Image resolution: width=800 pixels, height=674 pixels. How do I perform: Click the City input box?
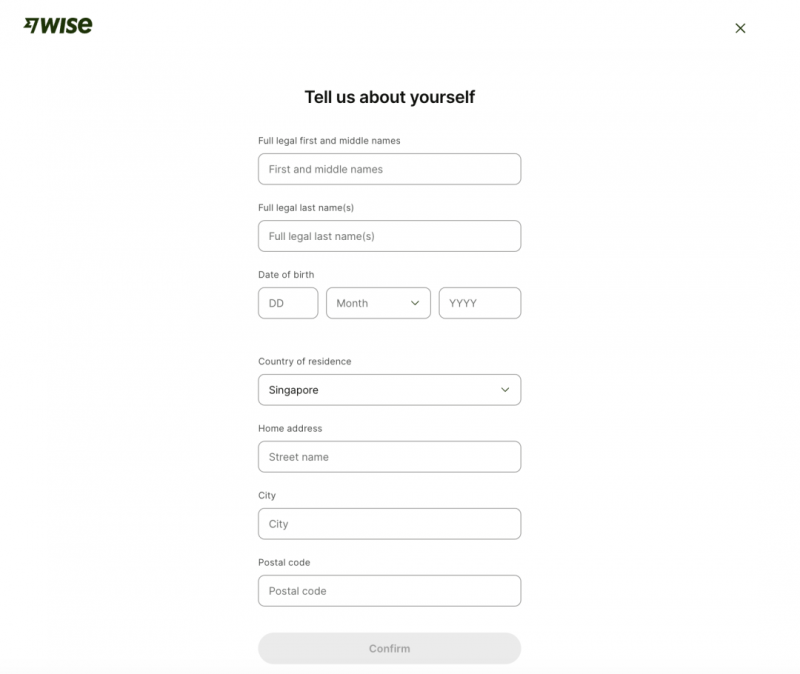click(x=389, y=524)
